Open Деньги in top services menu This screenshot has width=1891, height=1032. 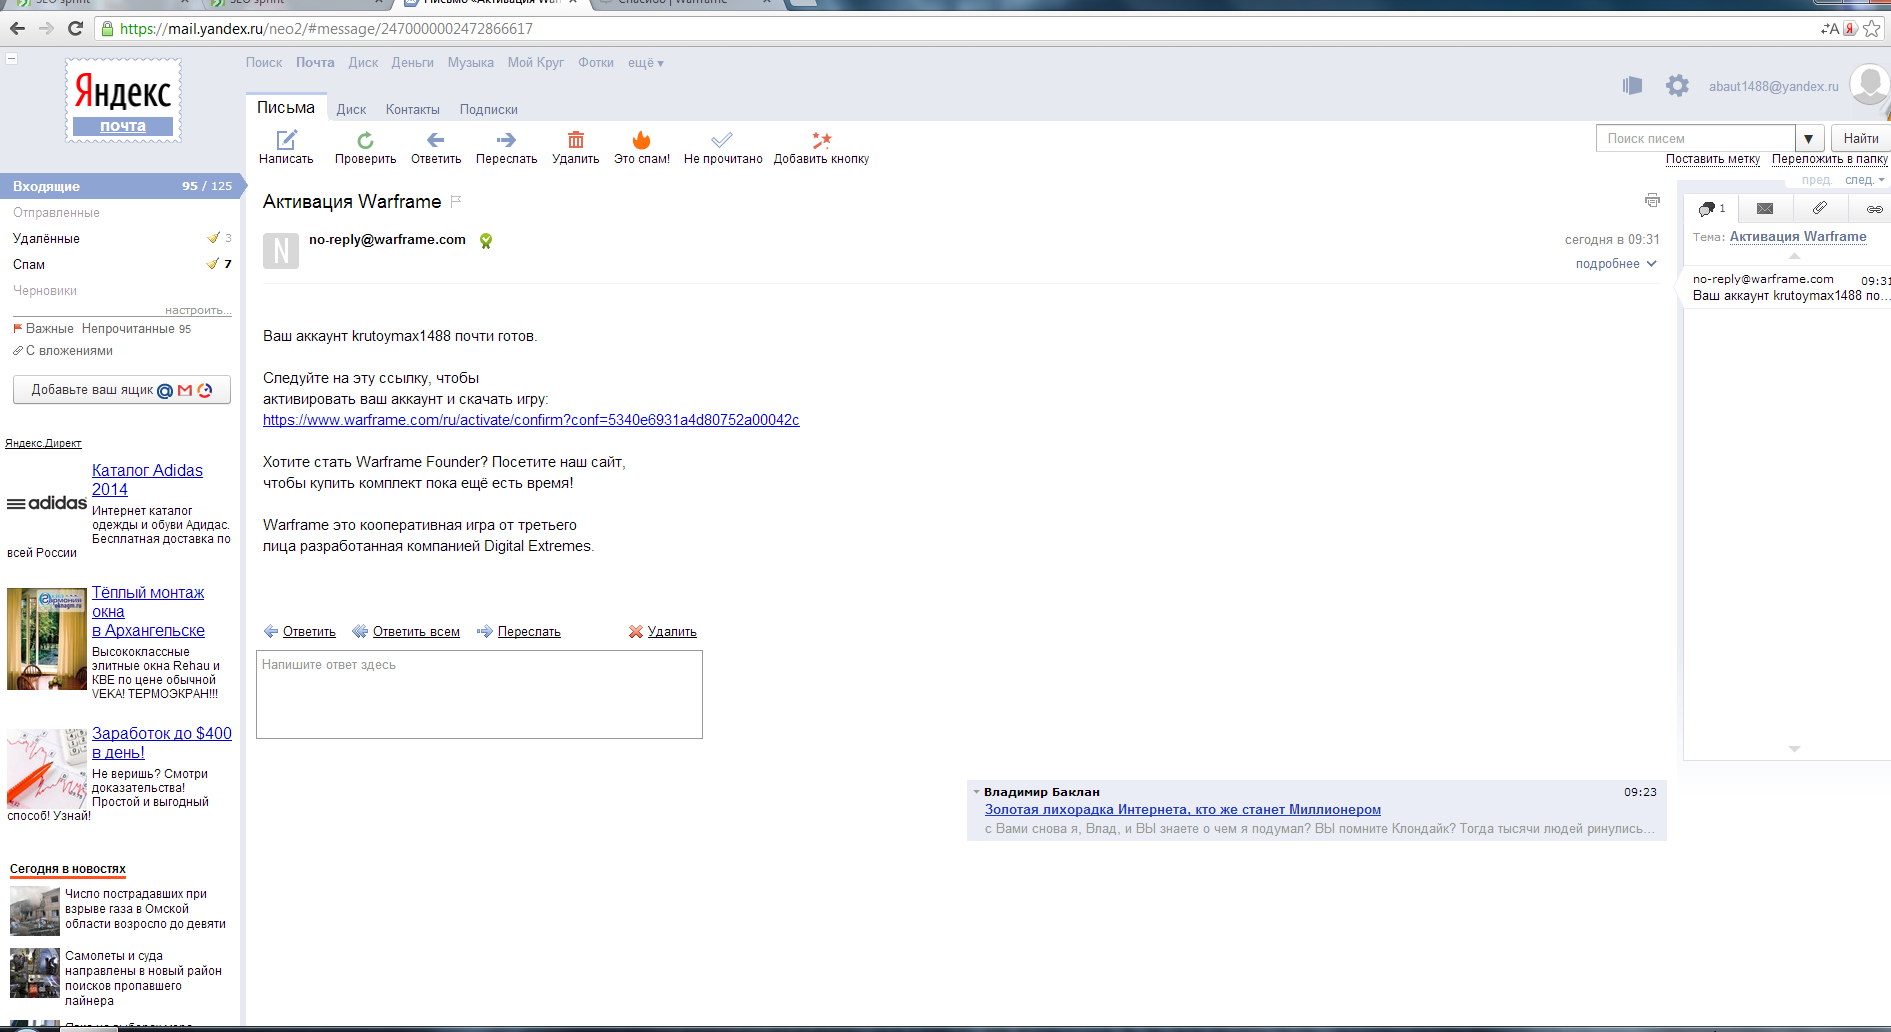click(x=413, y=63)
